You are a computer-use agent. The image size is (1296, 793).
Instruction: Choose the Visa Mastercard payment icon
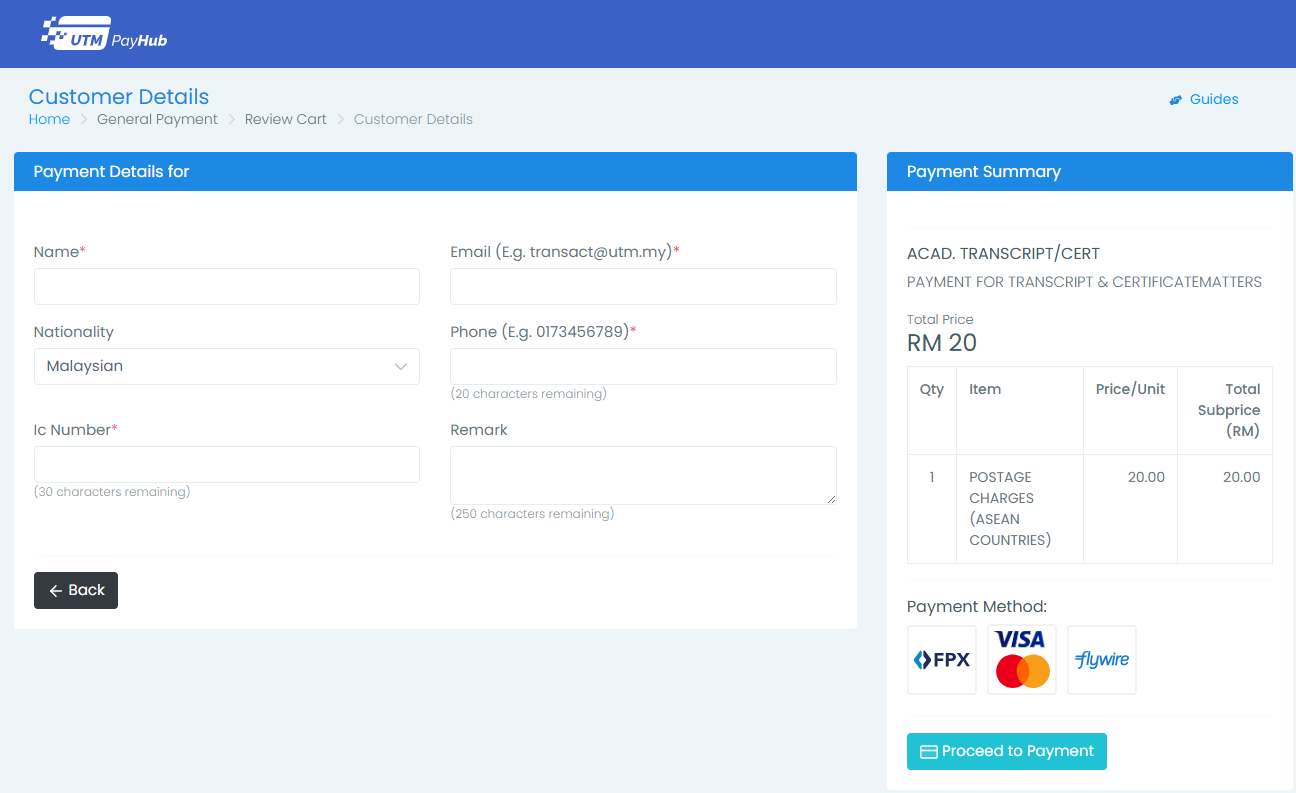pyautogui.click(x=1021, y=660)
